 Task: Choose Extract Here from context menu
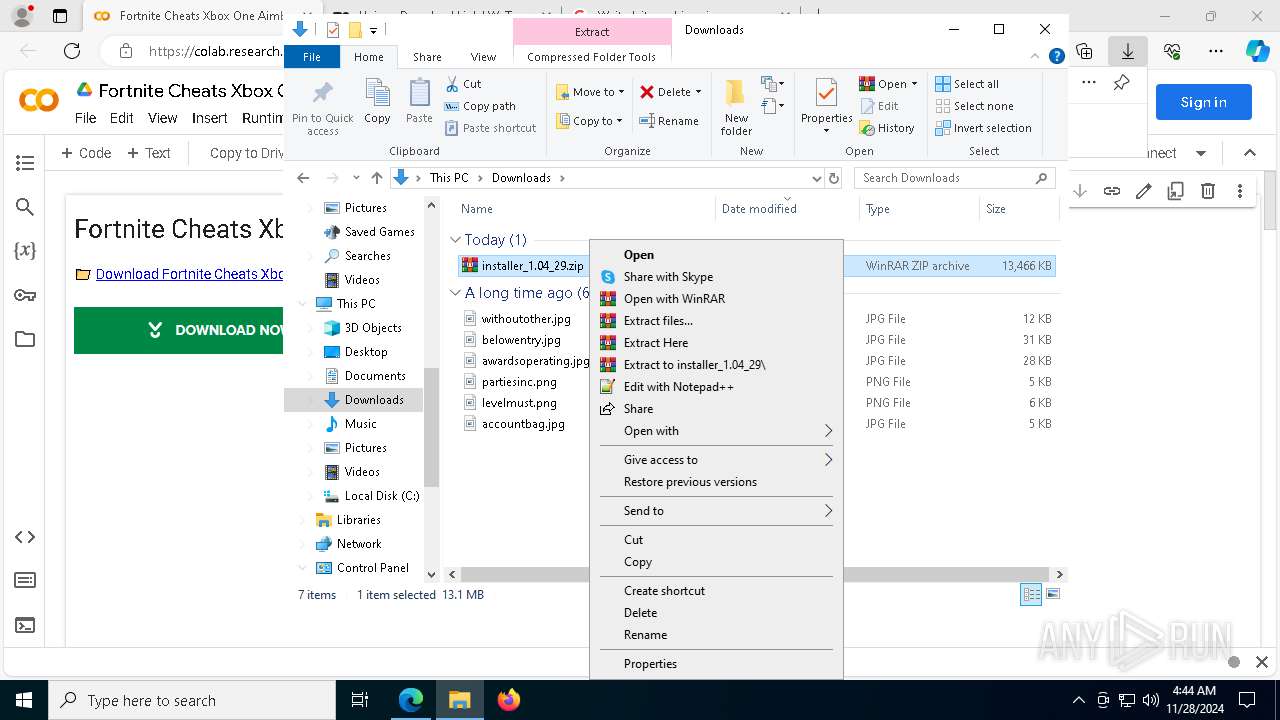pos(716,343)
